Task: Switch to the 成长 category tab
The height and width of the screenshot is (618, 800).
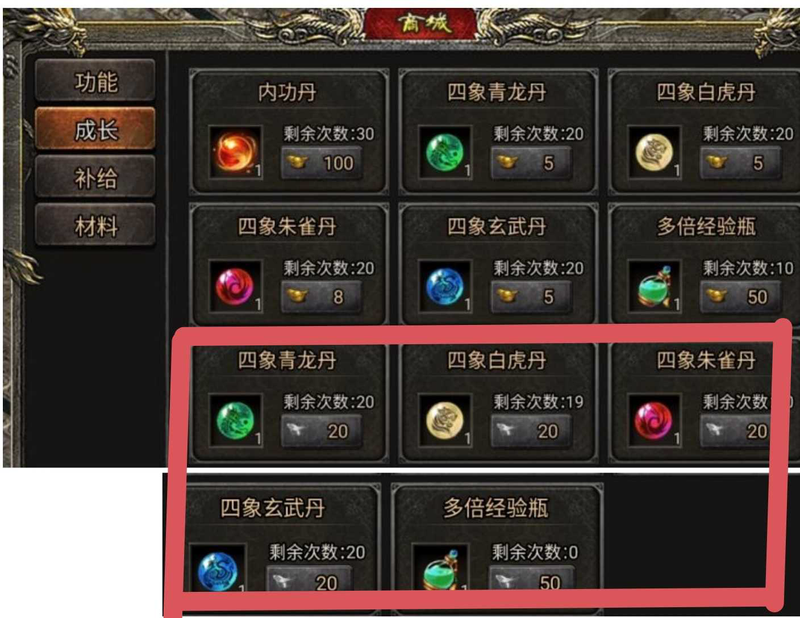Action: (95, 129)
